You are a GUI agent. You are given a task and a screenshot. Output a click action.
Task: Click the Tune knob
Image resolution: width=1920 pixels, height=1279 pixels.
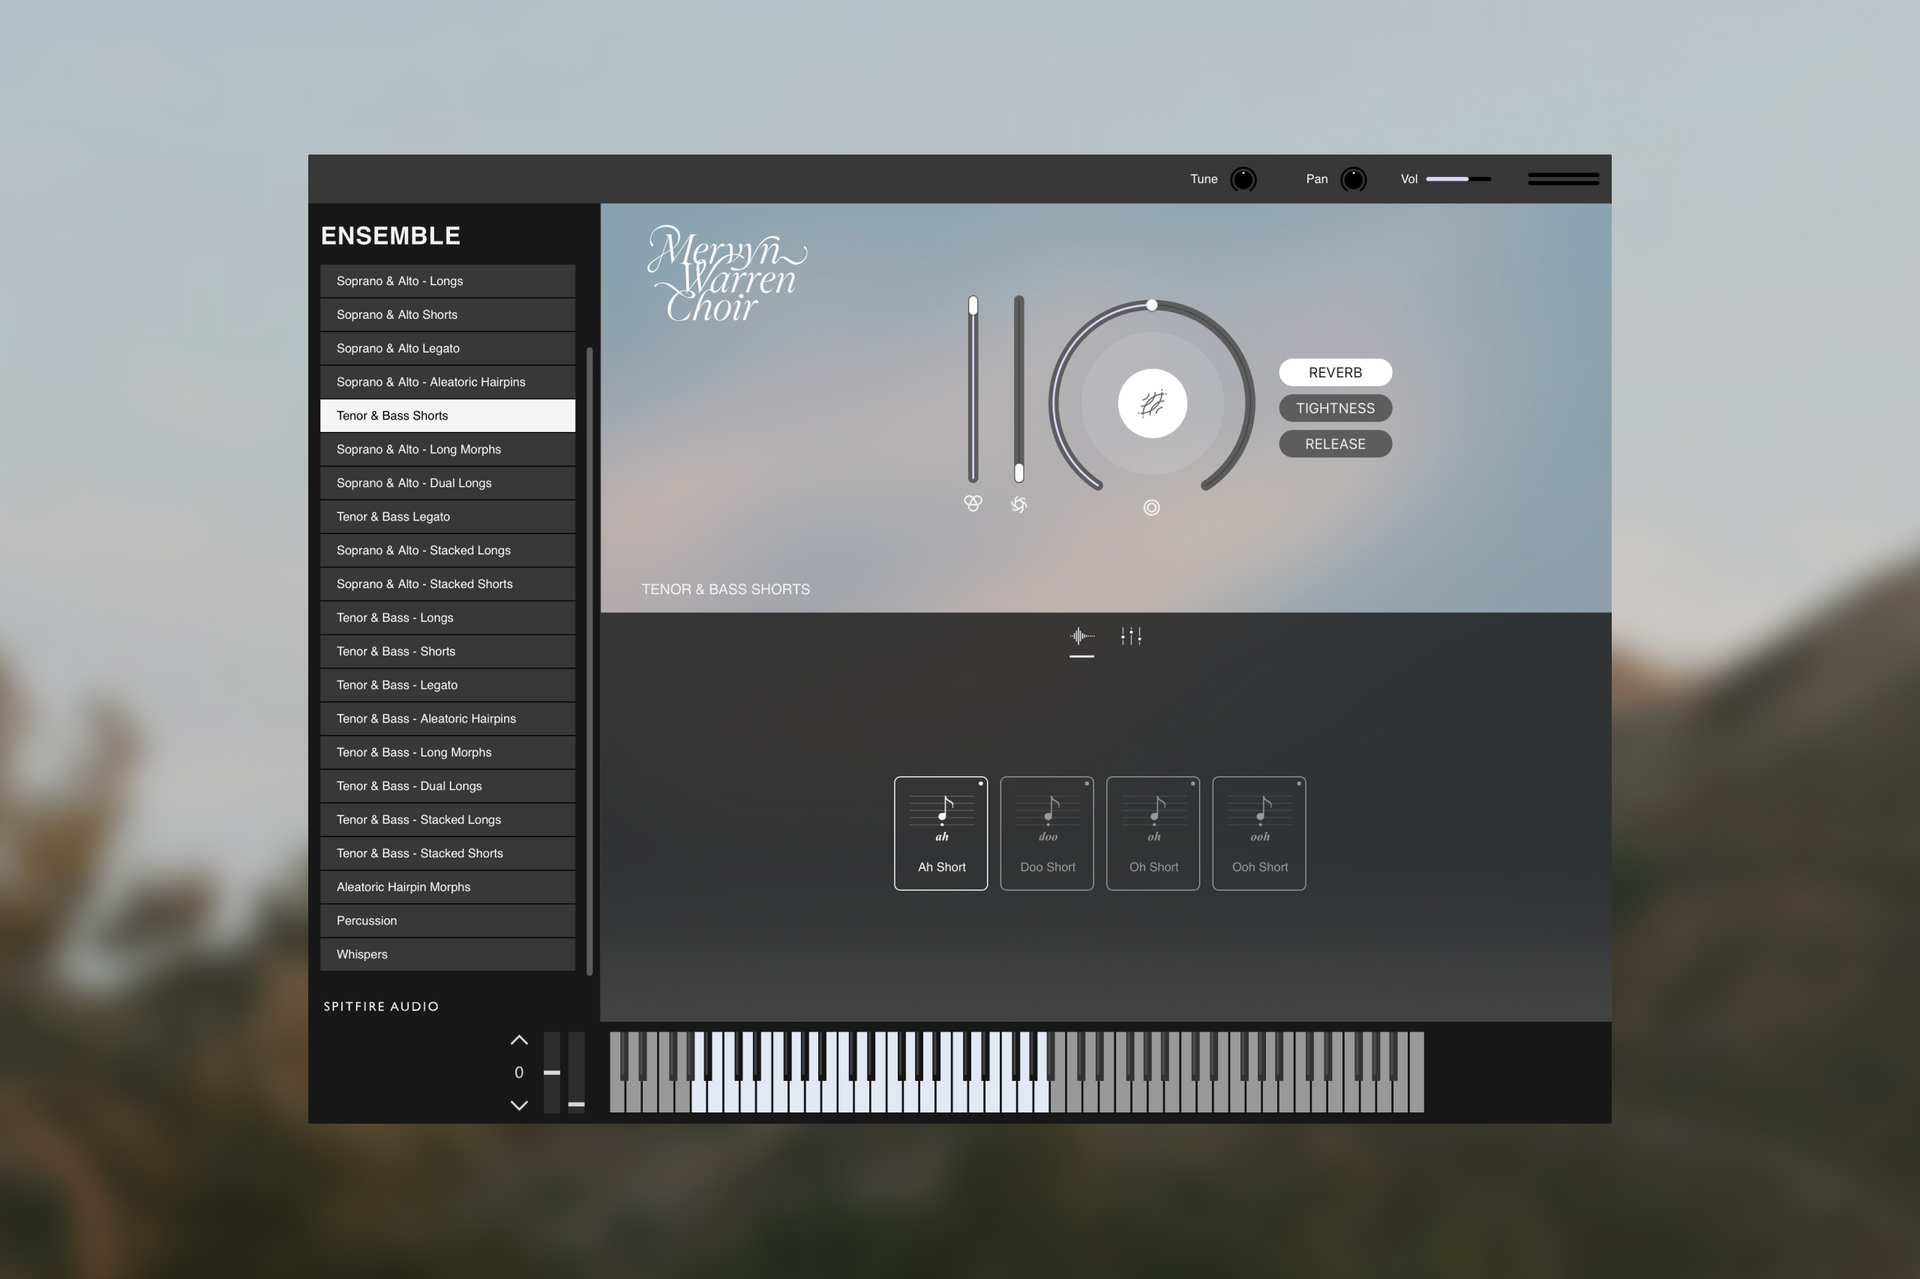[x=1243, y=179]
